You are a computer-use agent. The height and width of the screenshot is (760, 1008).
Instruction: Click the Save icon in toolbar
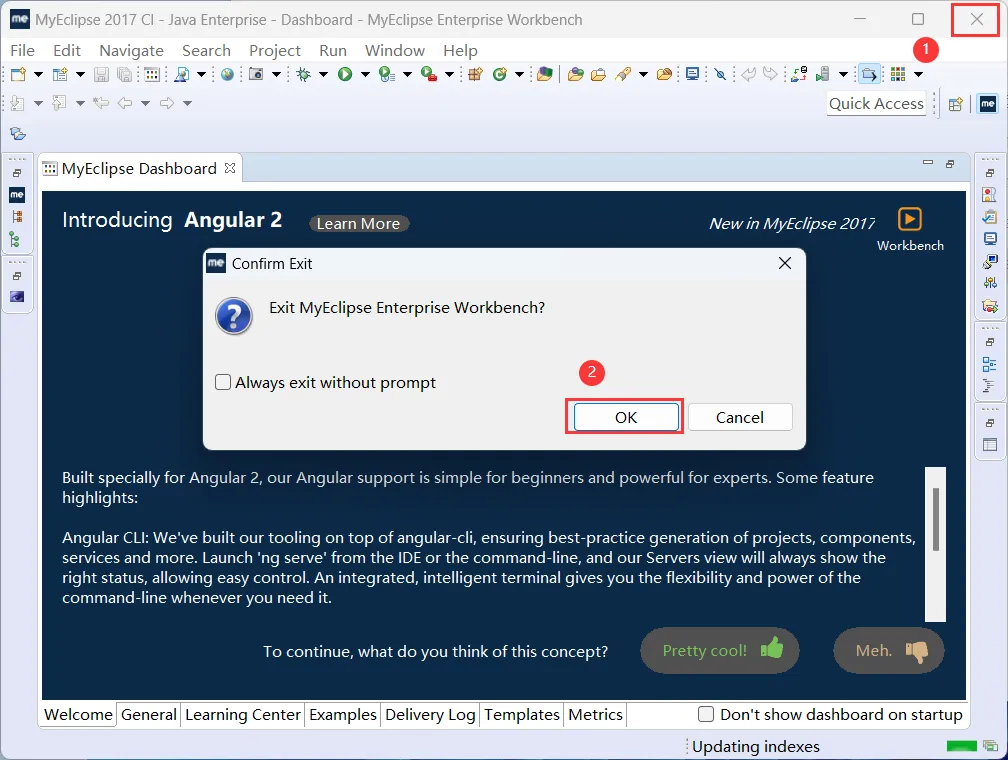101,75
